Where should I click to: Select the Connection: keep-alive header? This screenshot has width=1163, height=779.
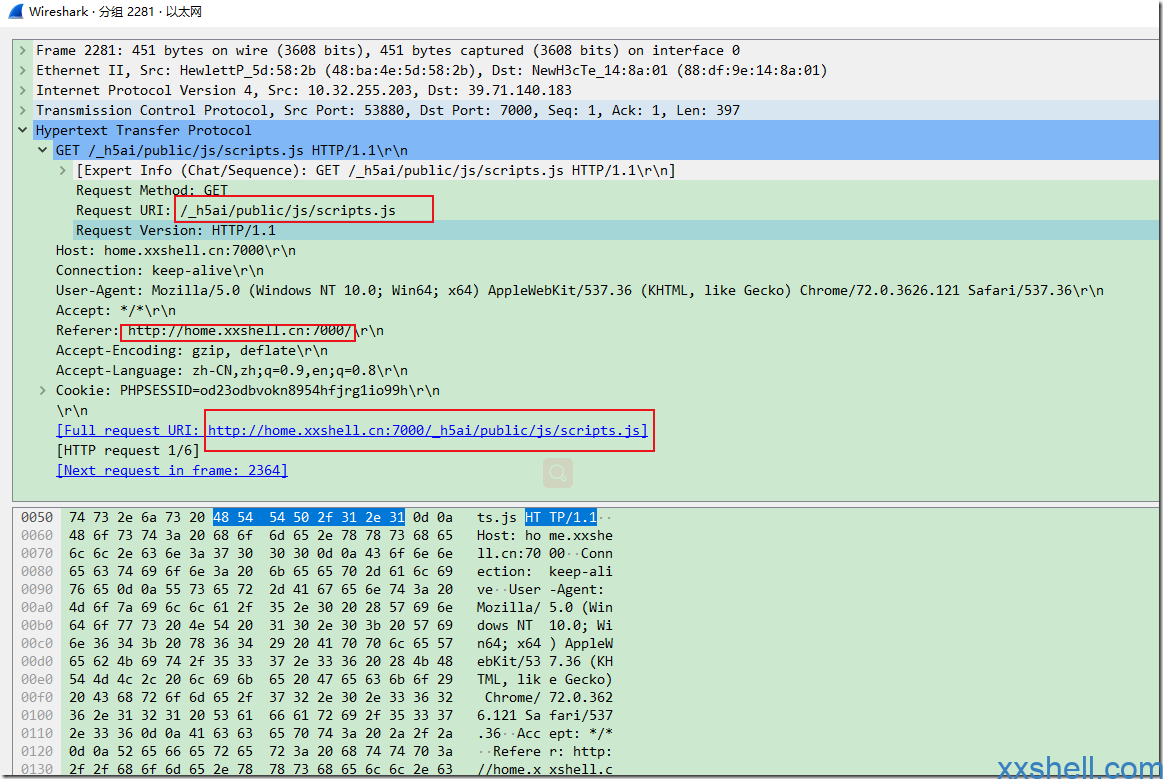click(x=159, y=271)
